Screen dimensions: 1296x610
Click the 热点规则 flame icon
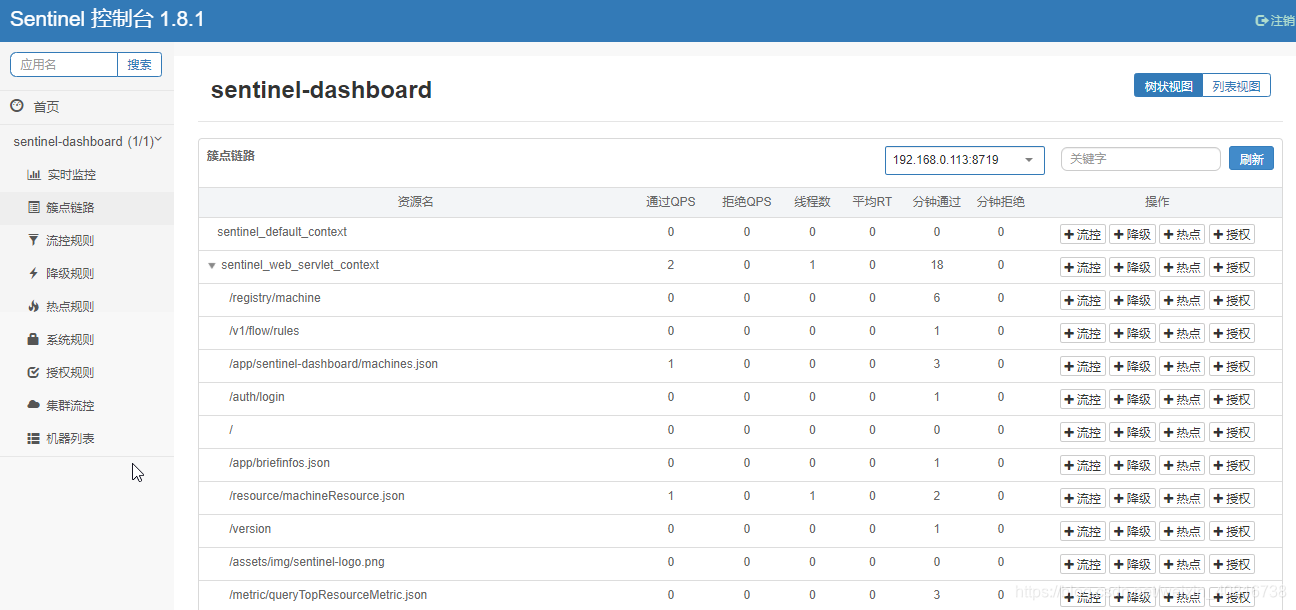(x=34, y=306)
